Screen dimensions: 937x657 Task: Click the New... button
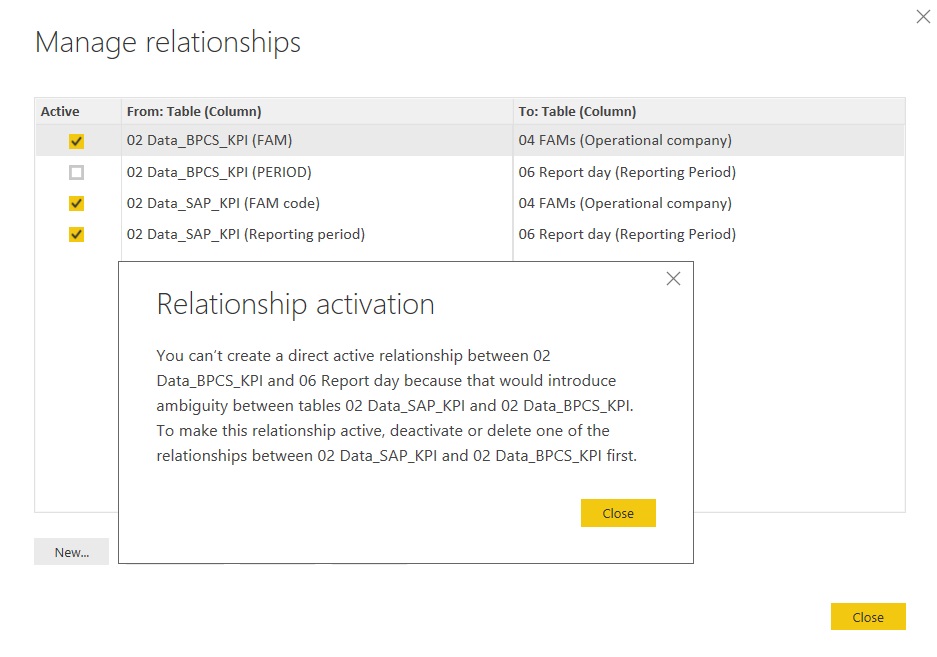pos(72,552)
